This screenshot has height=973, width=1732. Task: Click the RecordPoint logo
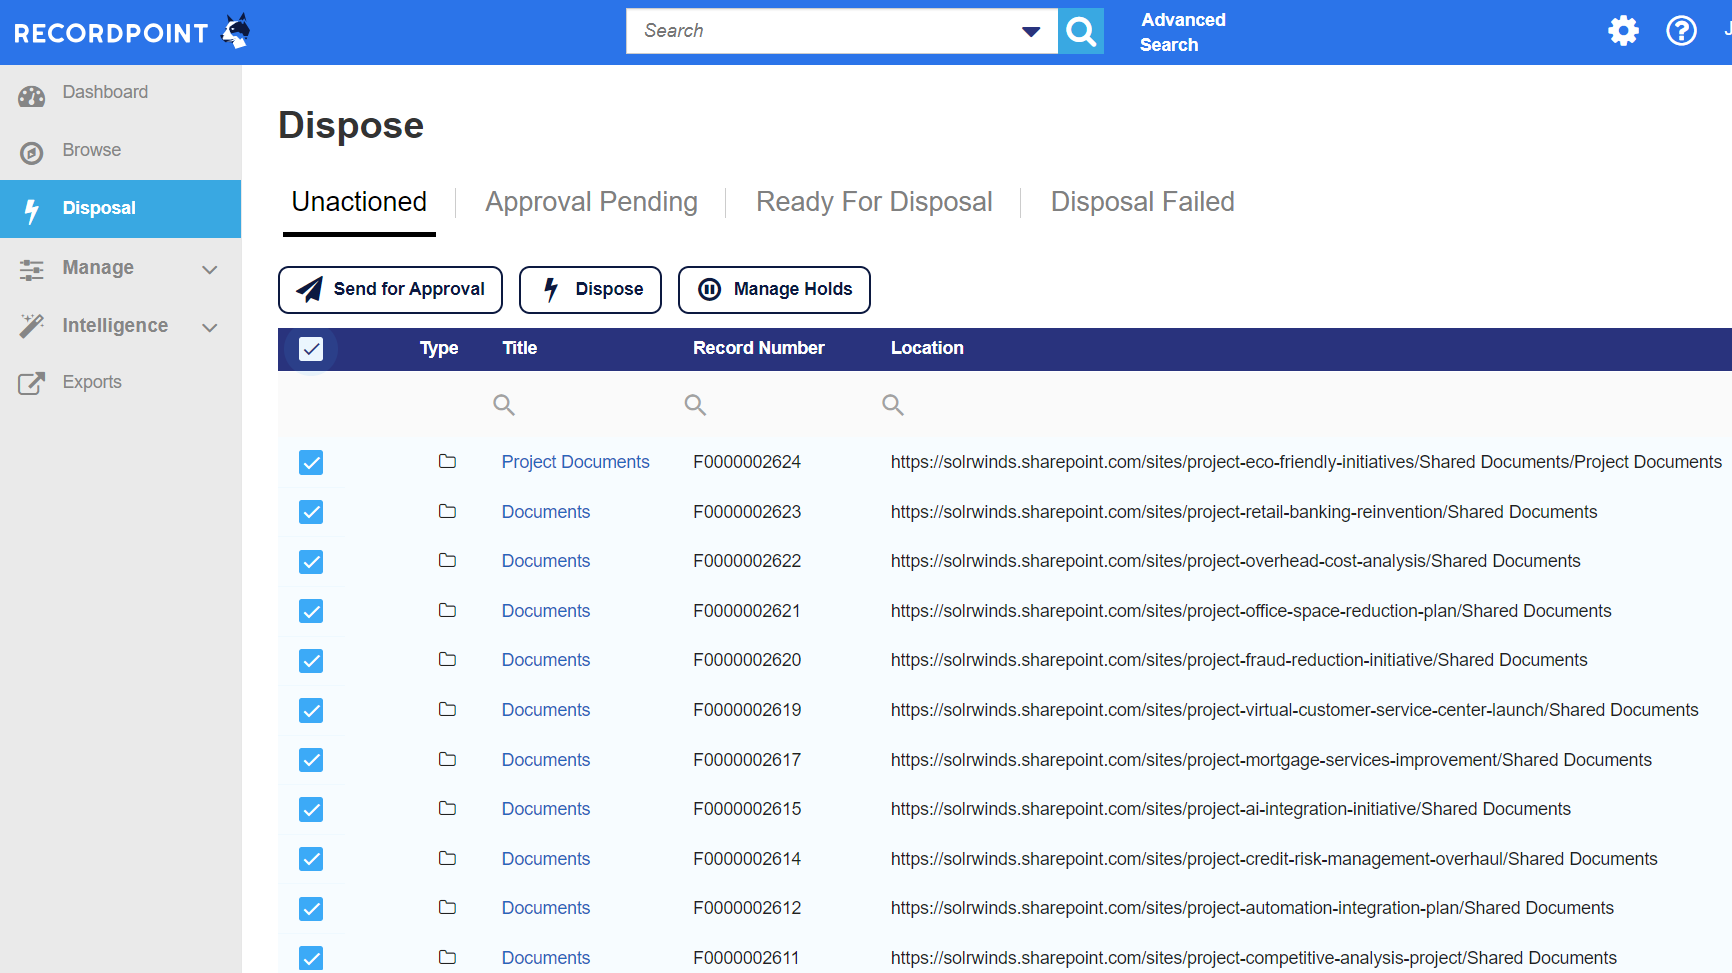(x=132, y=32)
